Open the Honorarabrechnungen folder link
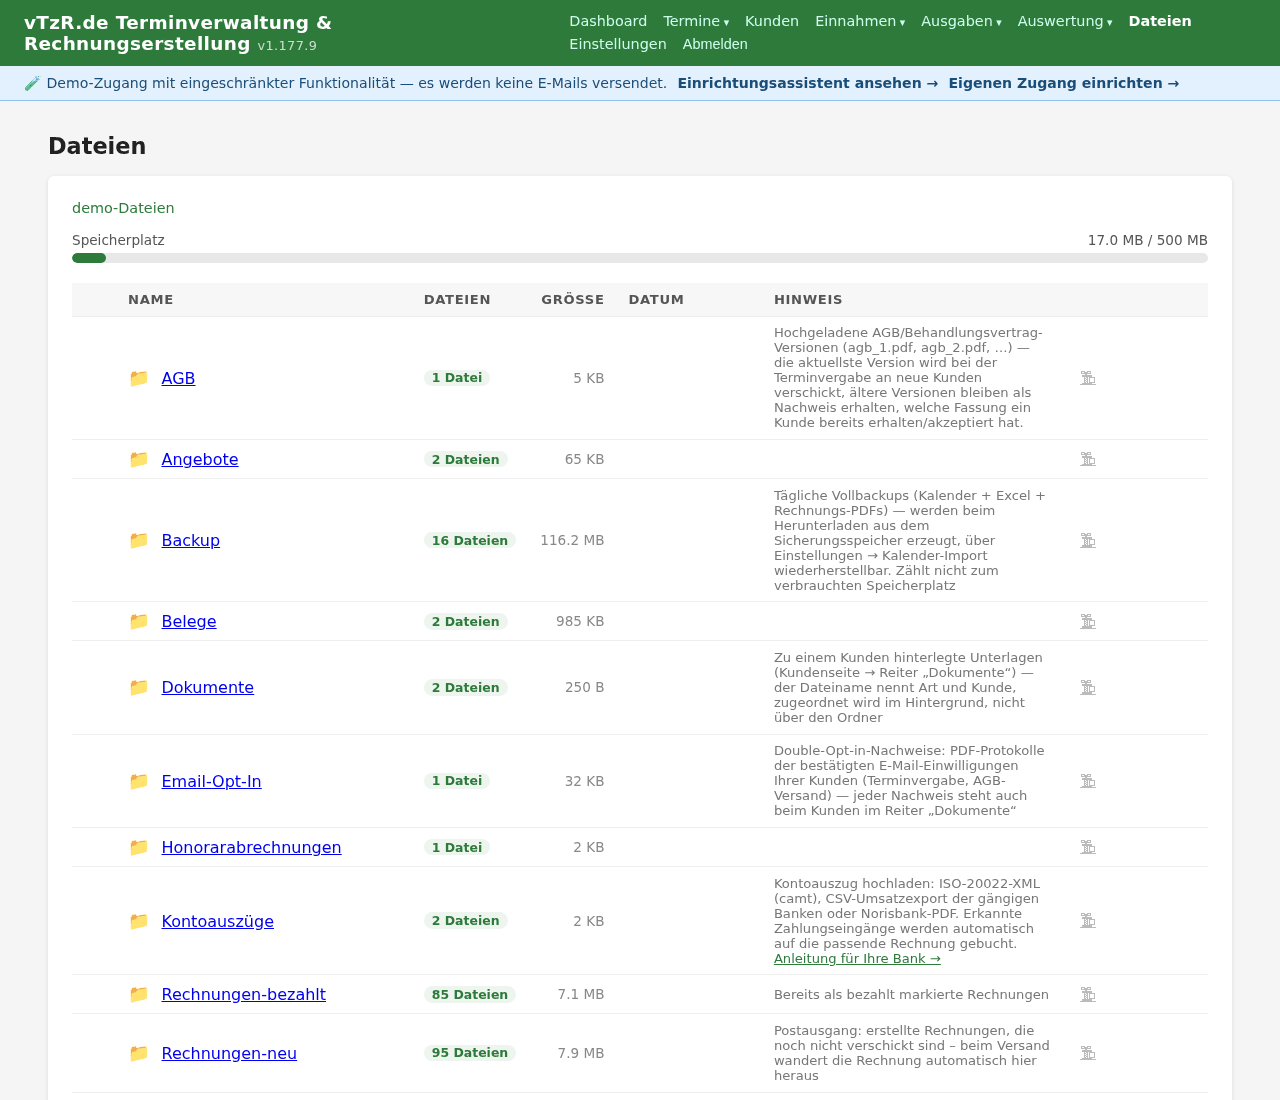The width and height of the screenshot is (1280, 1100). tap(252, 847)
